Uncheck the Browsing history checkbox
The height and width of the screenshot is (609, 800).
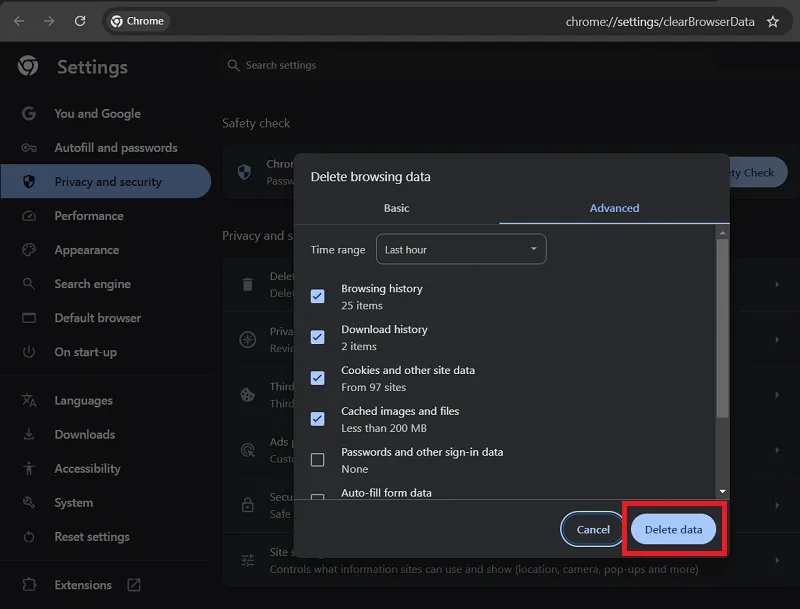(317, 296)
